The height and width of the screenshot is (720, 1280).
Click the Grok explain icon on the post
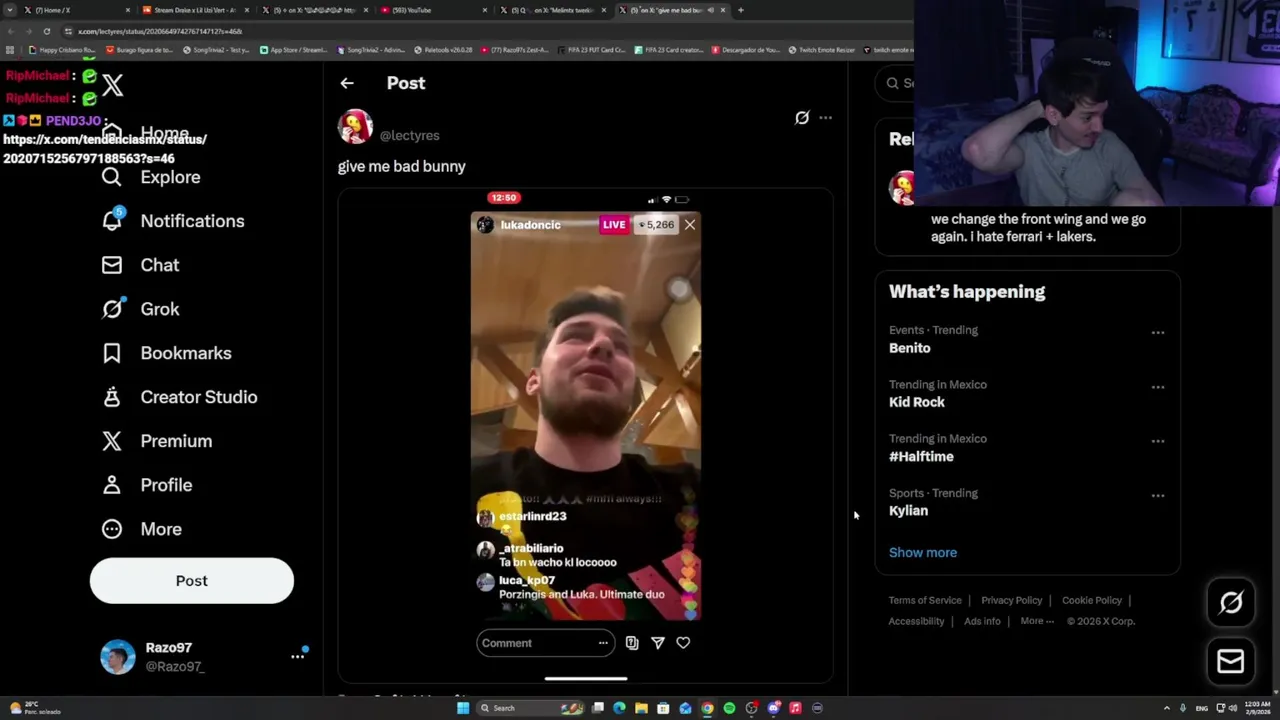click(802, 118)
